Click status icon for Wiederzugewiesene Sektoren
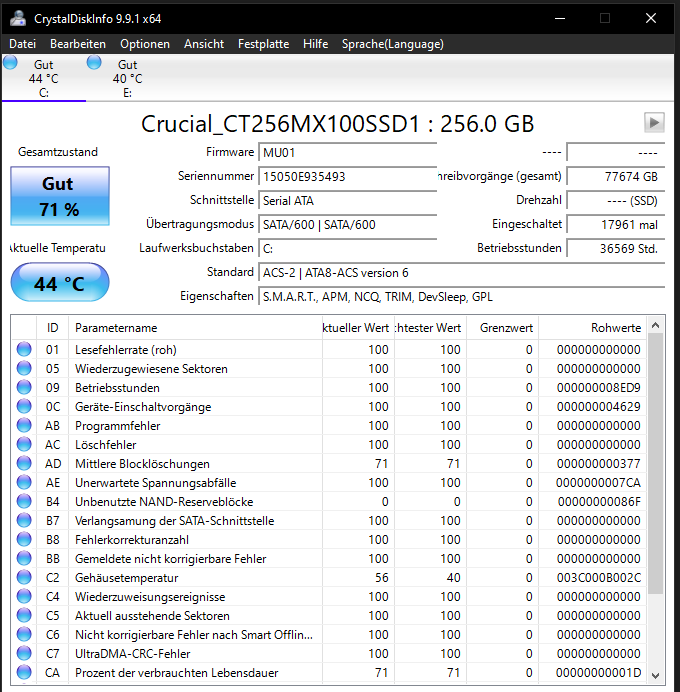The width and height of the screenshot is (680, 692). 24,368
